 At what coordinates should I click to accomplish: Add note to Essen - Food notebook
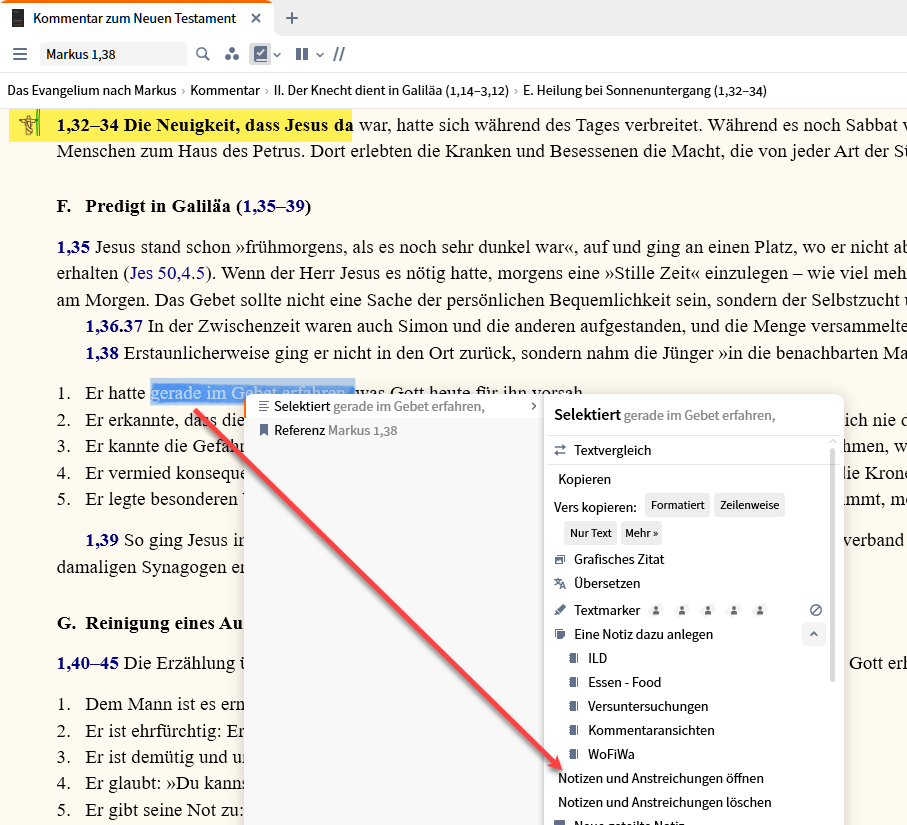(x=624, y=683)
